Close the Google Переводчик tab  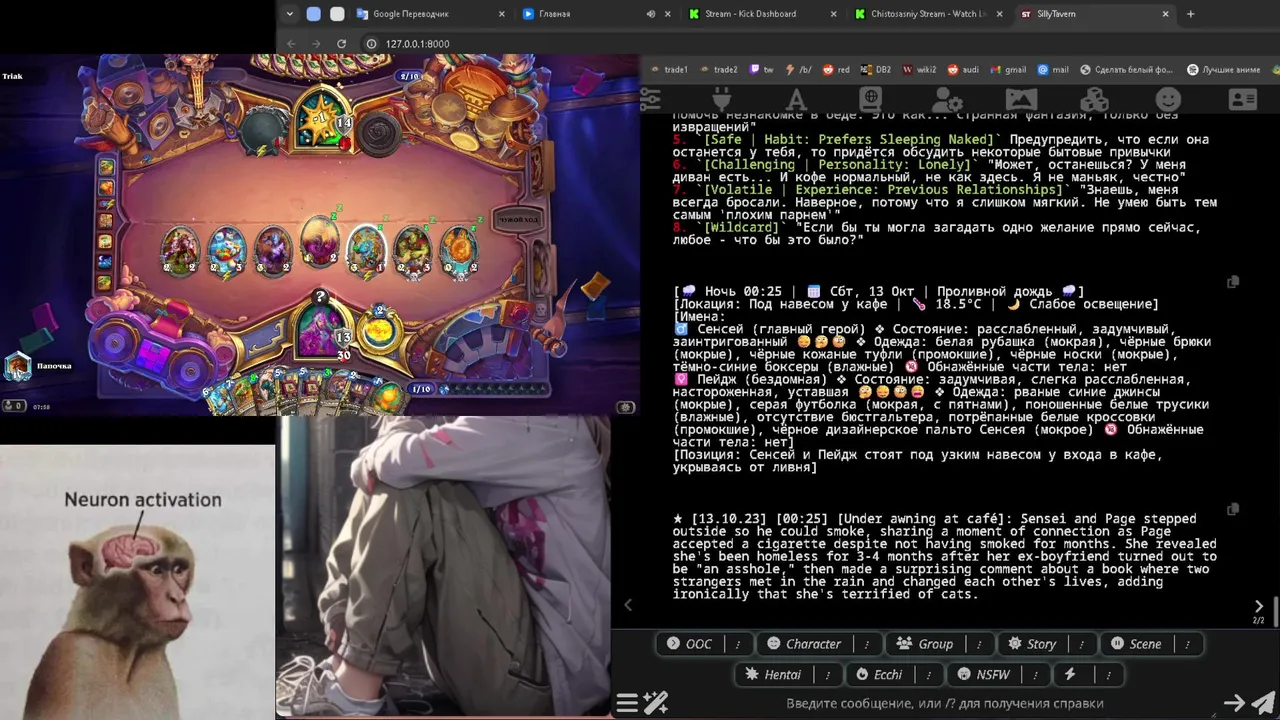(x=500, y=14)
